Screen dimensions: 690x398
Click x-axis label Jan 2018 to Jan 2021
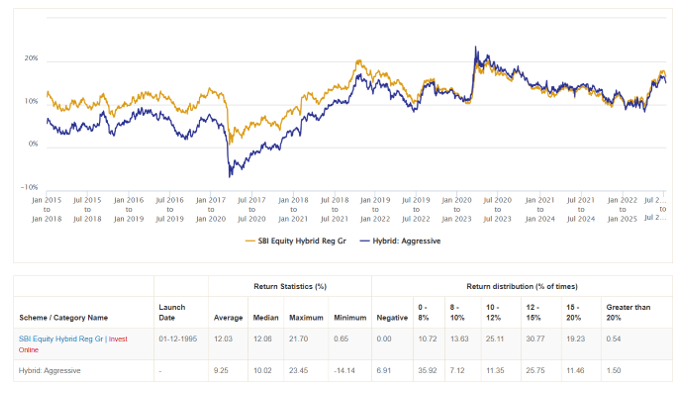click(x=293, y=210)
